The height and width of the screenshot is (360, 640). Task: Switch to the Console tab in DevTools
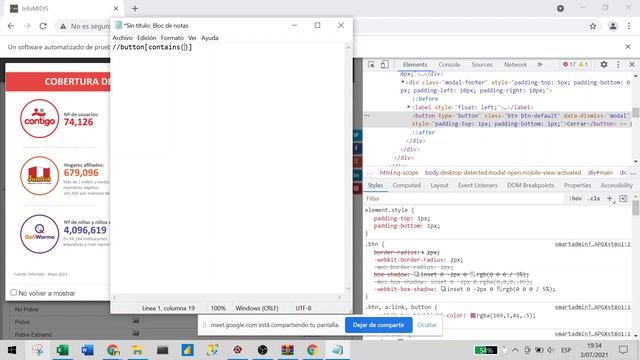[449, 64]
